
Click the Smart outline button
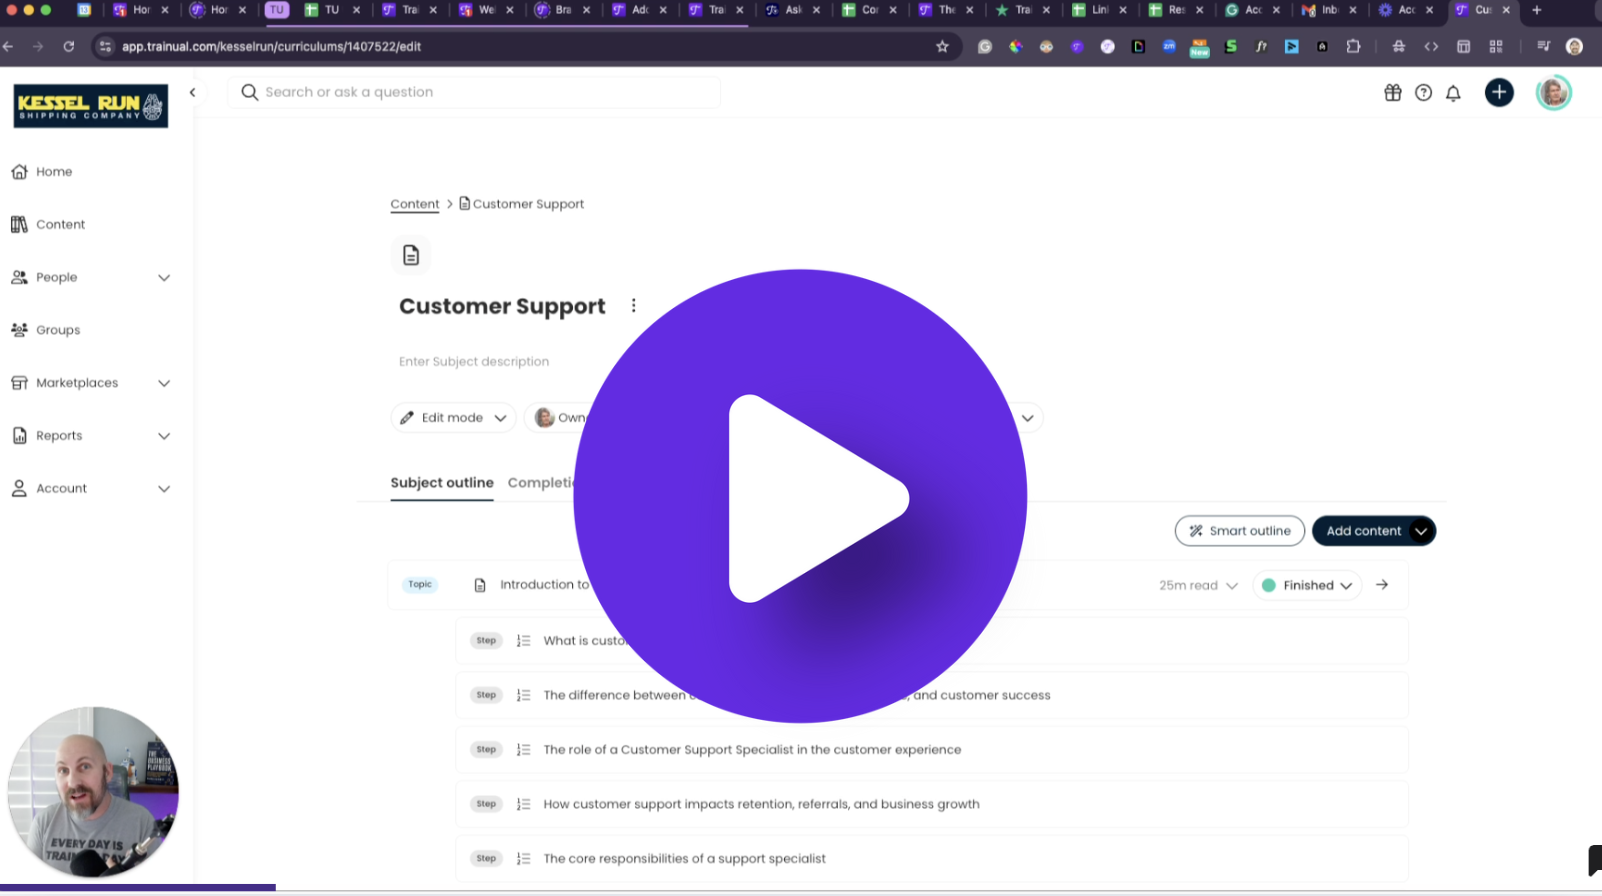[1239, 531]
